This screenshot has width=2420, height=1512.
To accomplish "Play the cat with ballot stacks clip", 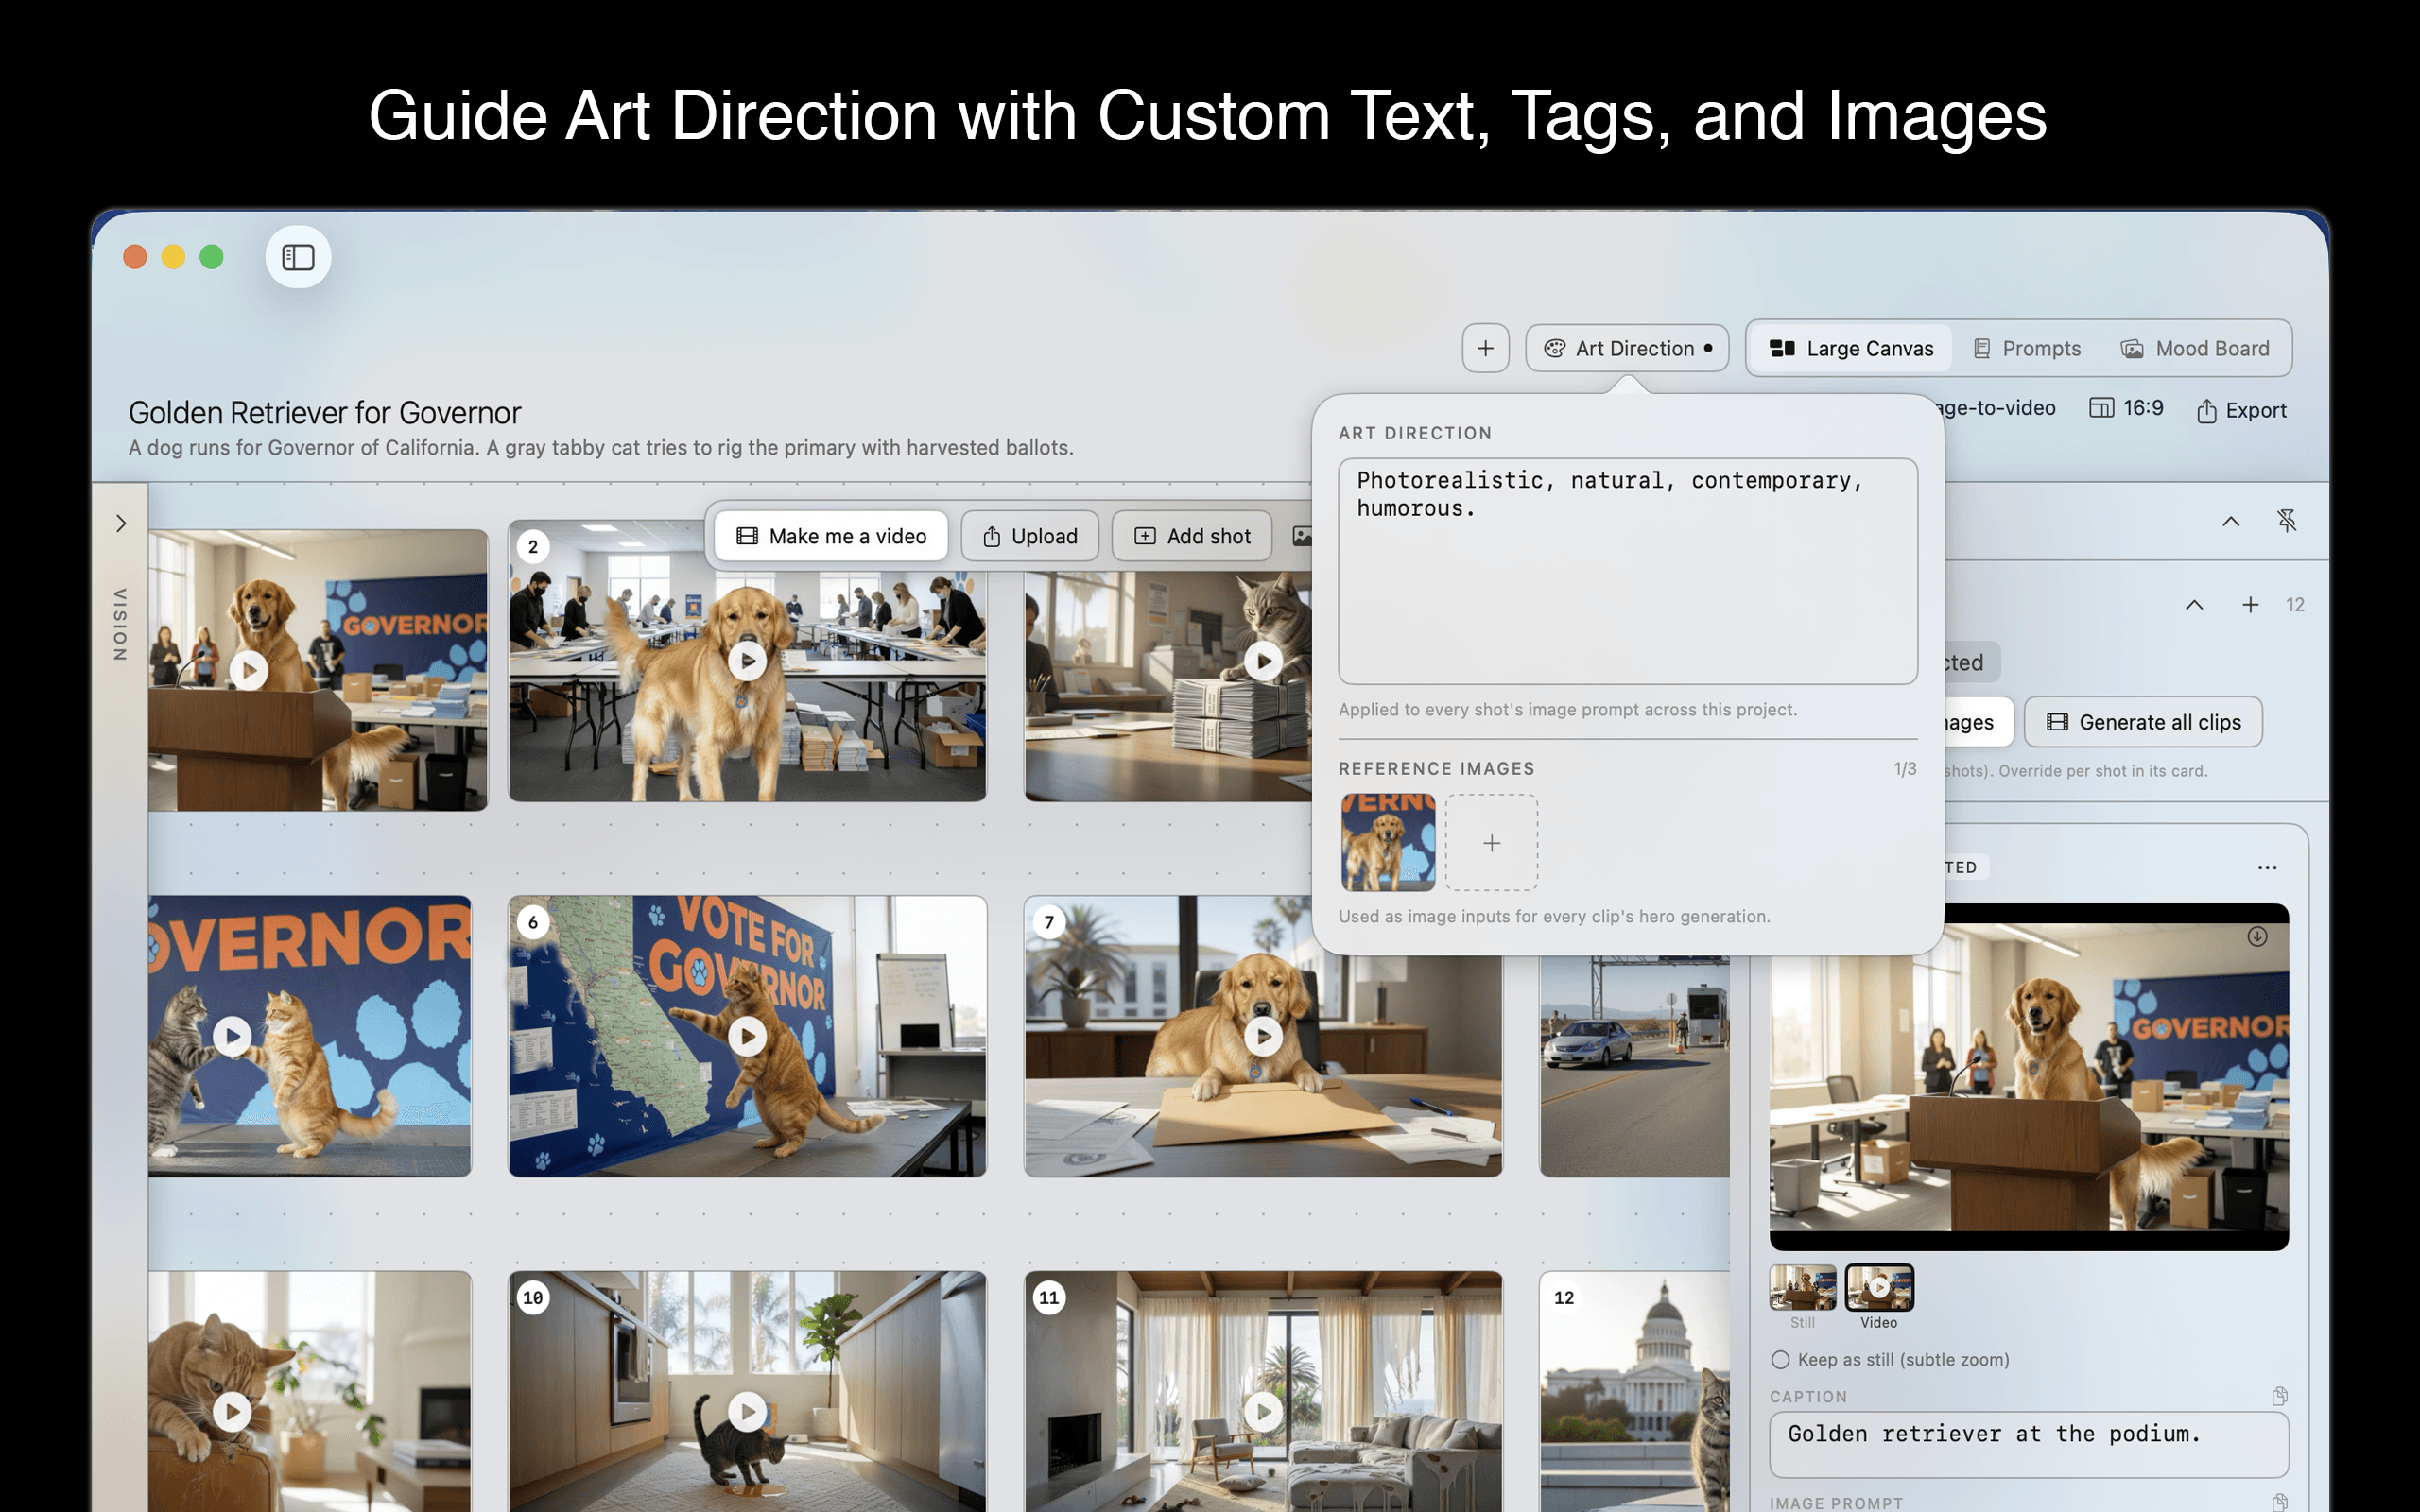I will click(1263, 660).
